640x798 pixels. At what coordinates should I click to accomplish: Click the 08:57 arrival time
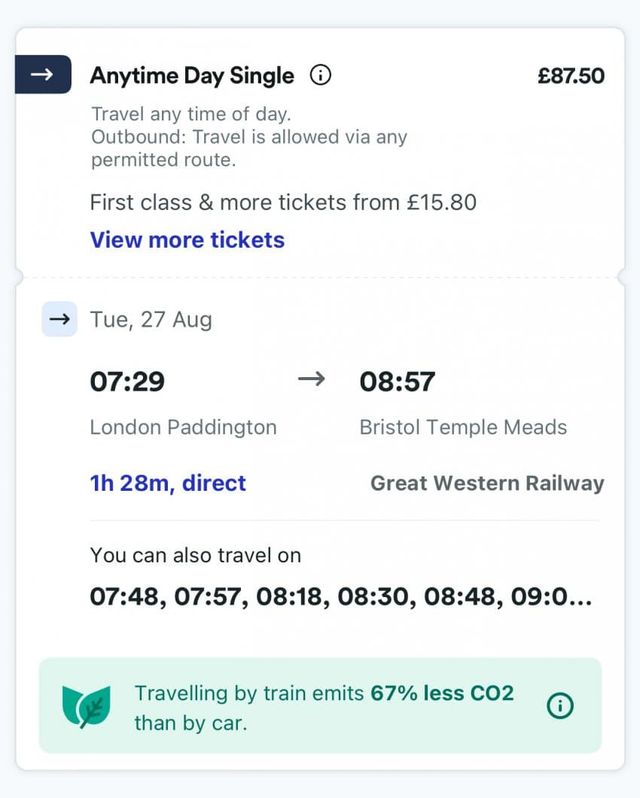pyautogui.click(x=397, y=381)
